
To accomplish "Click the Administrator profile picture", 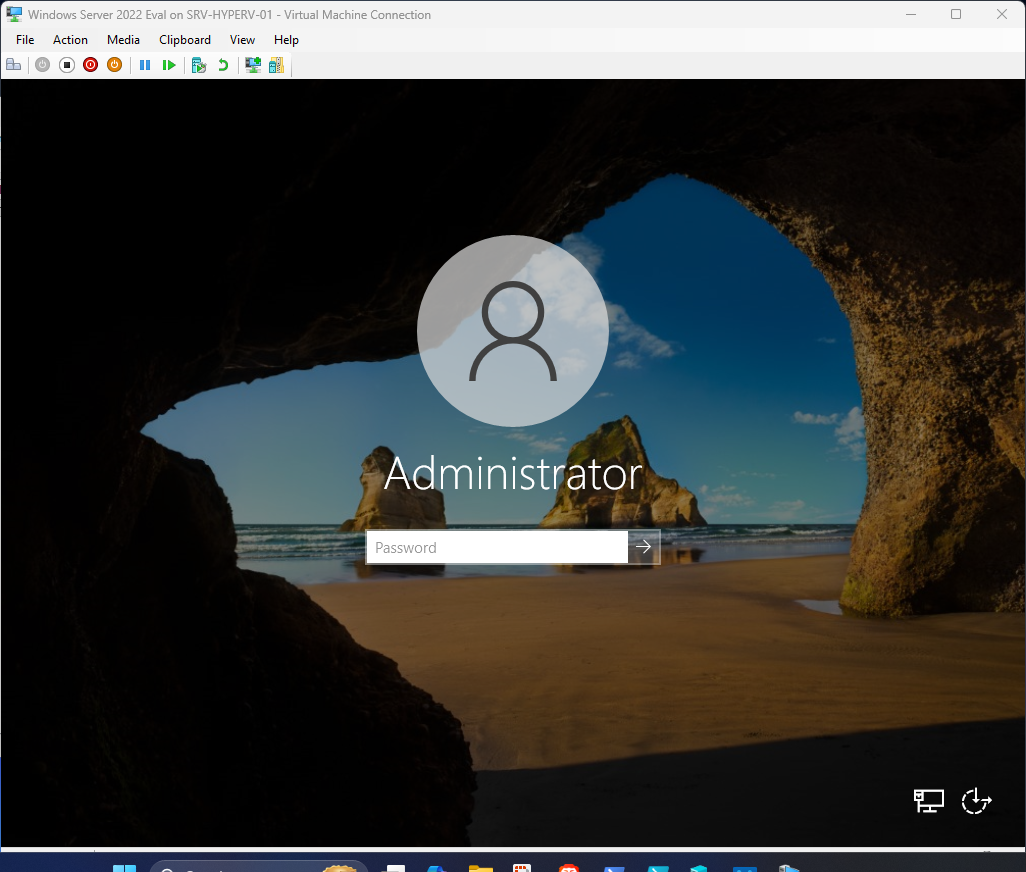I will [512, 330].
